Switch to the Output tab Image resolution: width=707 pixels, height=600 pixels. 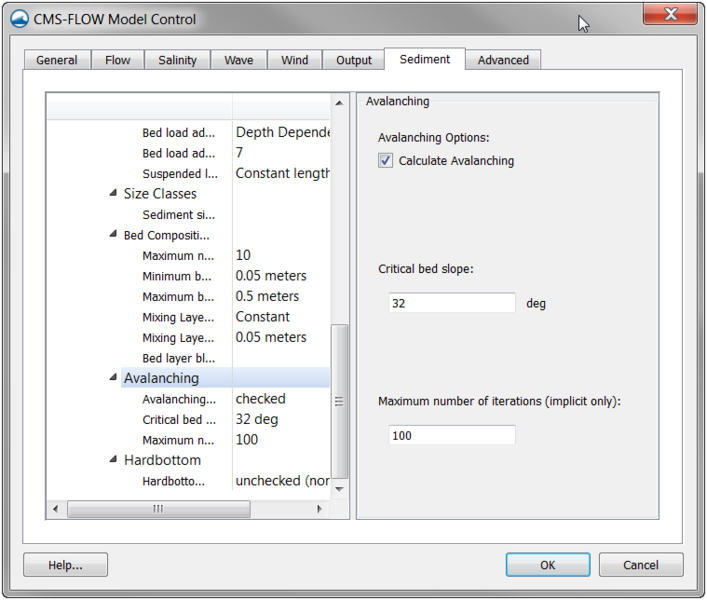(354, 60)
